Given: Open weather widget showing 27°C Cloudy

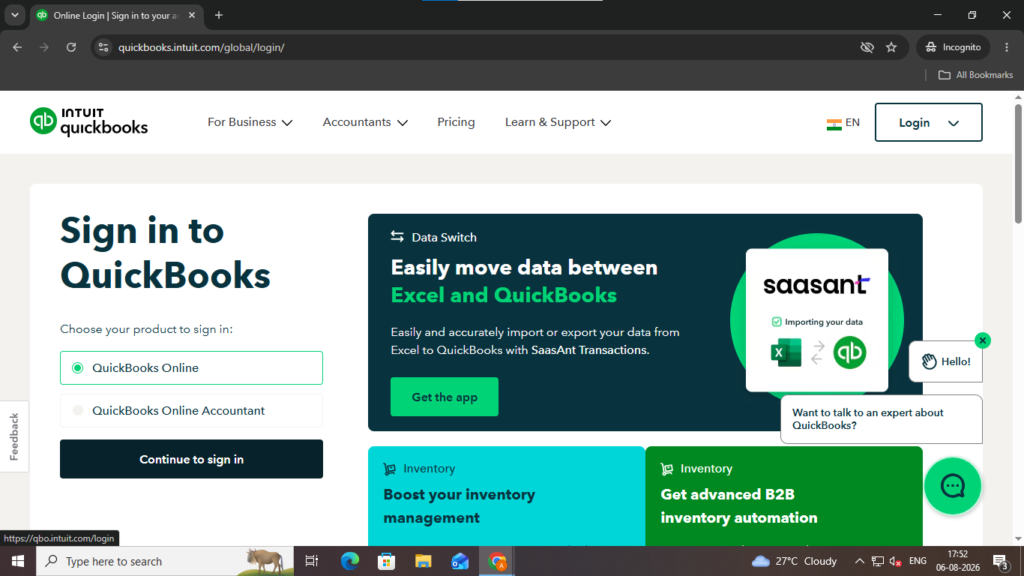Looking at the screenshot, I should pos(794,561).
